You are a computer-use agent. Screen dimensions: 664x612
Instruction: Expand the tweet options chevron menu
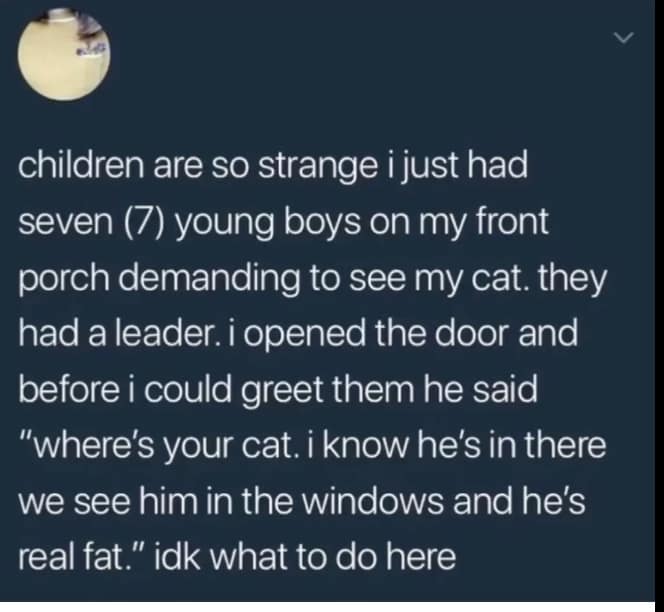(624, 37)
